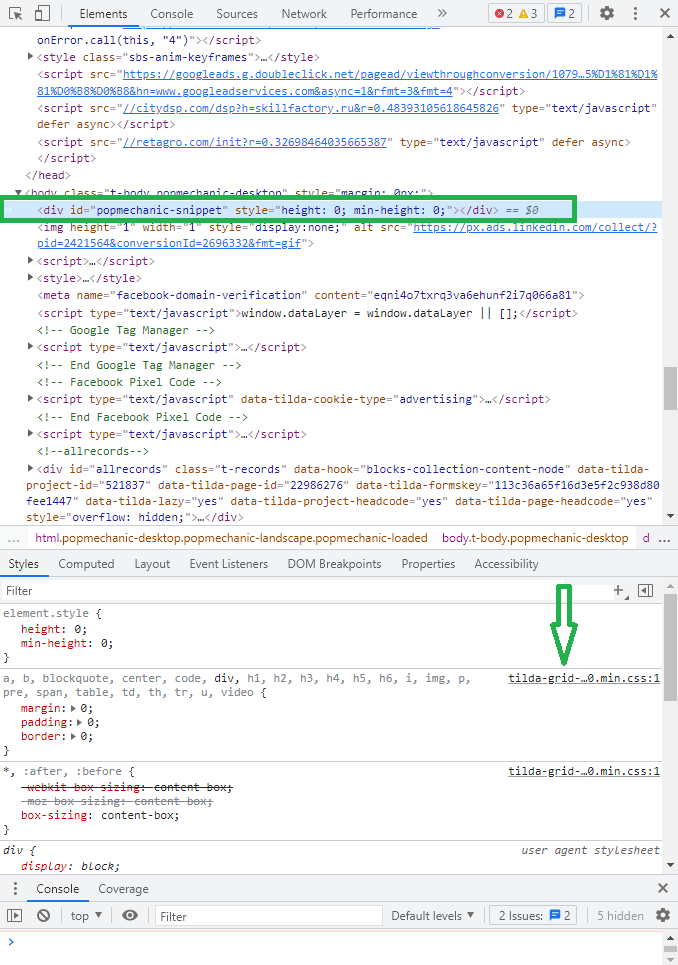Activate the inspect element picker icon
The width and height of the screenshot is (678, 965).
(16, 13)
